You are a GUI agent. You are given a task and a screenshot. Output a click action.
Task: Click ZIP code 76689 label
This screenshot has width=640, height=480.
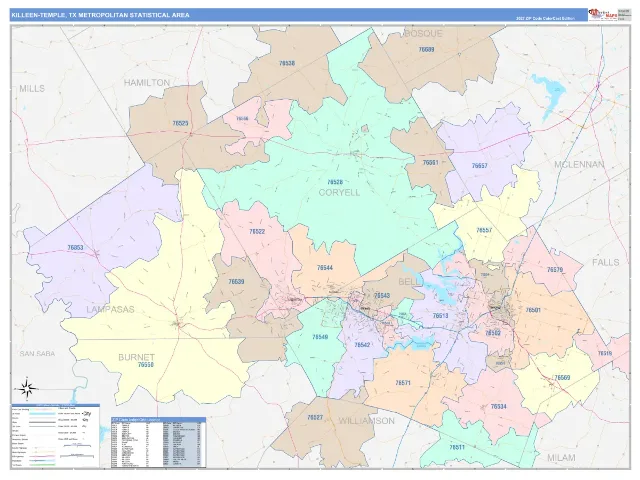(426, 49)
